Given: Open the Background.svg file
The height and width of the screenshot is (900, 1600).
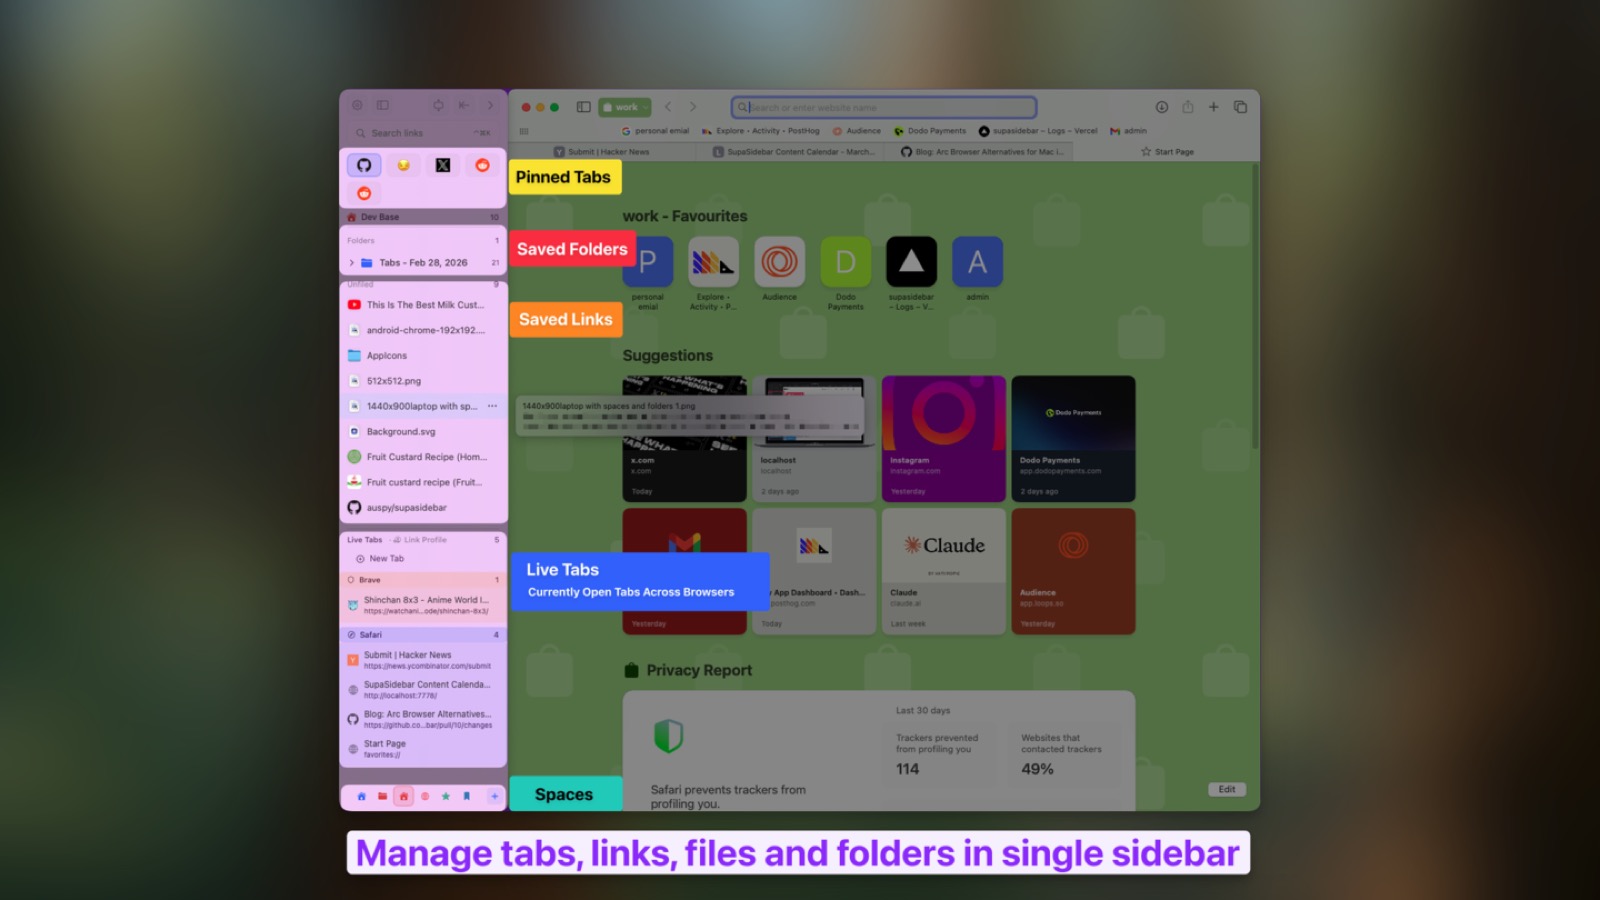Looking at the screenshot, I should 423,432.
